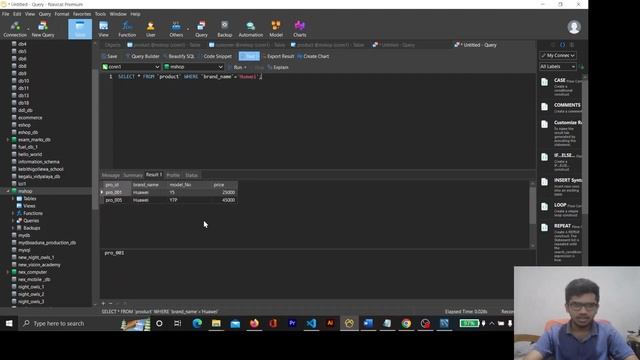640x360 pixels.
Task: Switch to the Status result tab
Action: (191, 175)
